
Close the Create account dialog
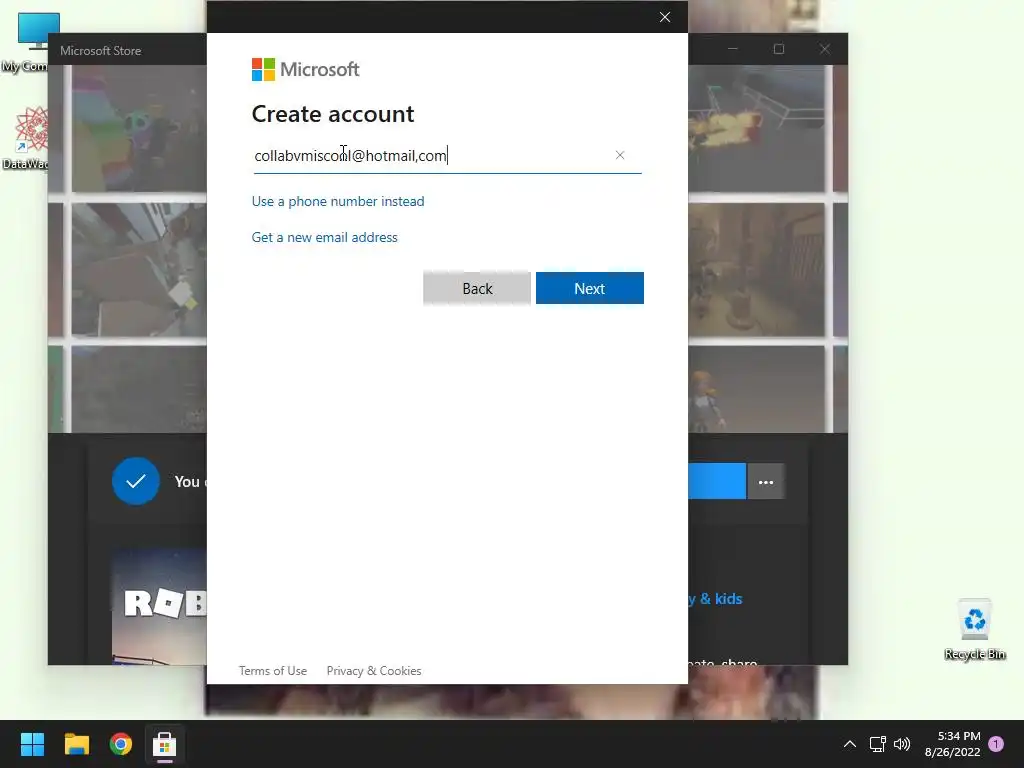click(665, 17)
